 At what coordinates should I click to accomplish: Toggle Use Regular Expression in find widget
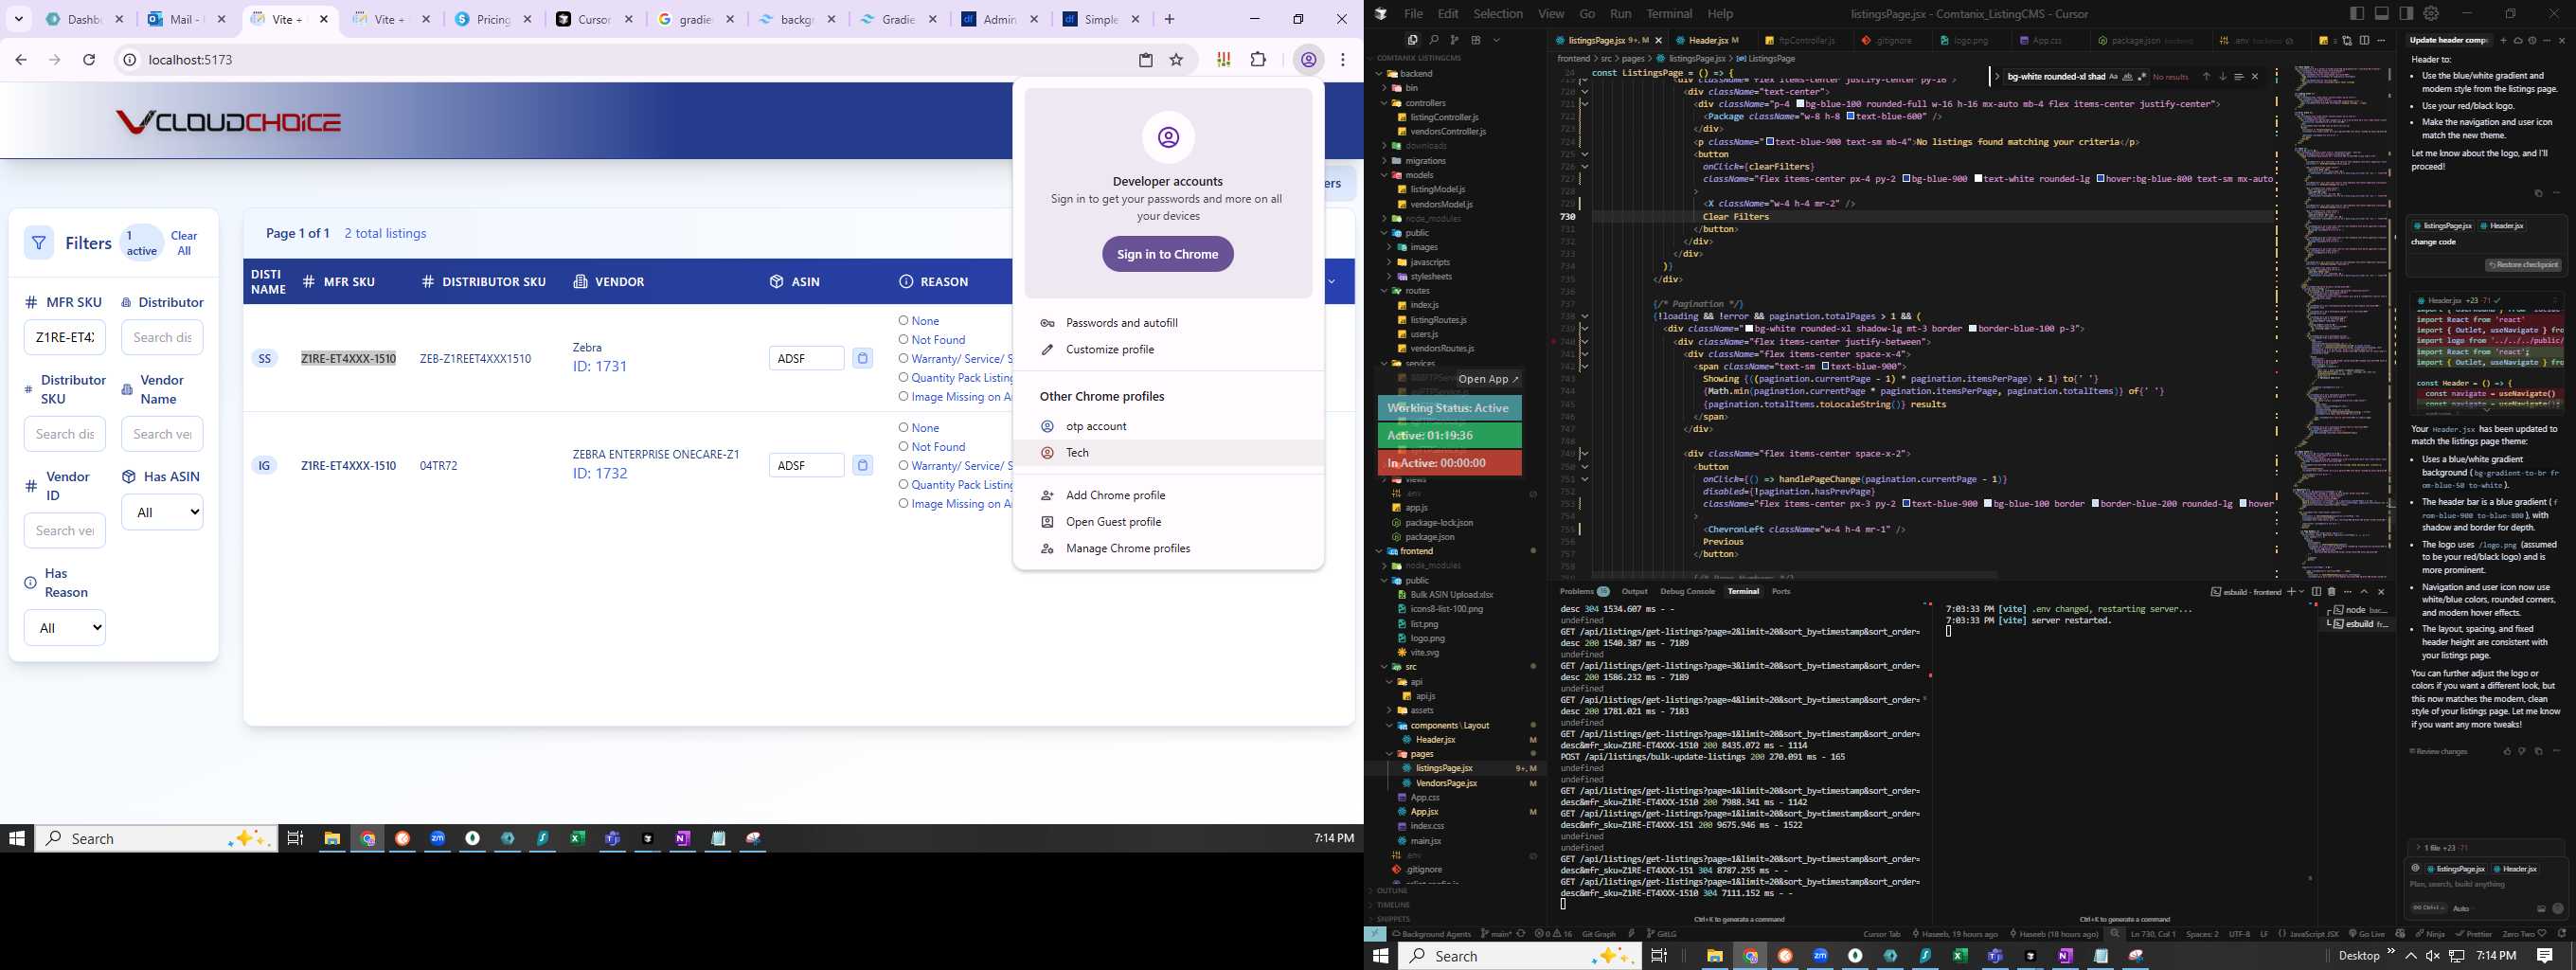2141,77
